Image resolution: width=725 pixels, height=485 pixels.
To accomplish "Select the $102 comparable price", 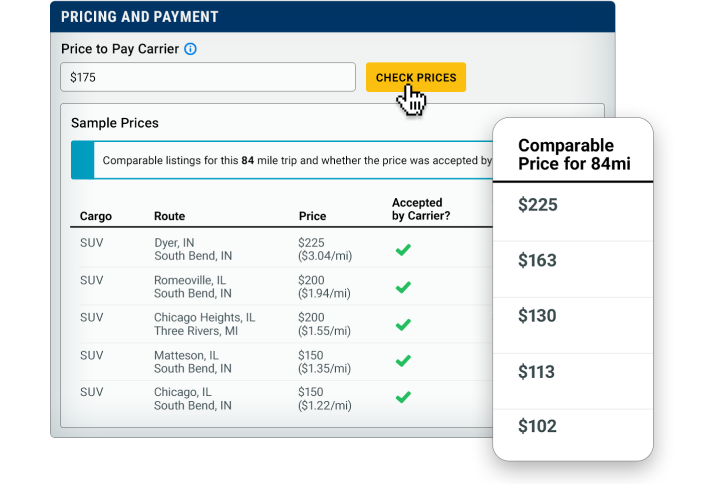I will tap(537, 426).
